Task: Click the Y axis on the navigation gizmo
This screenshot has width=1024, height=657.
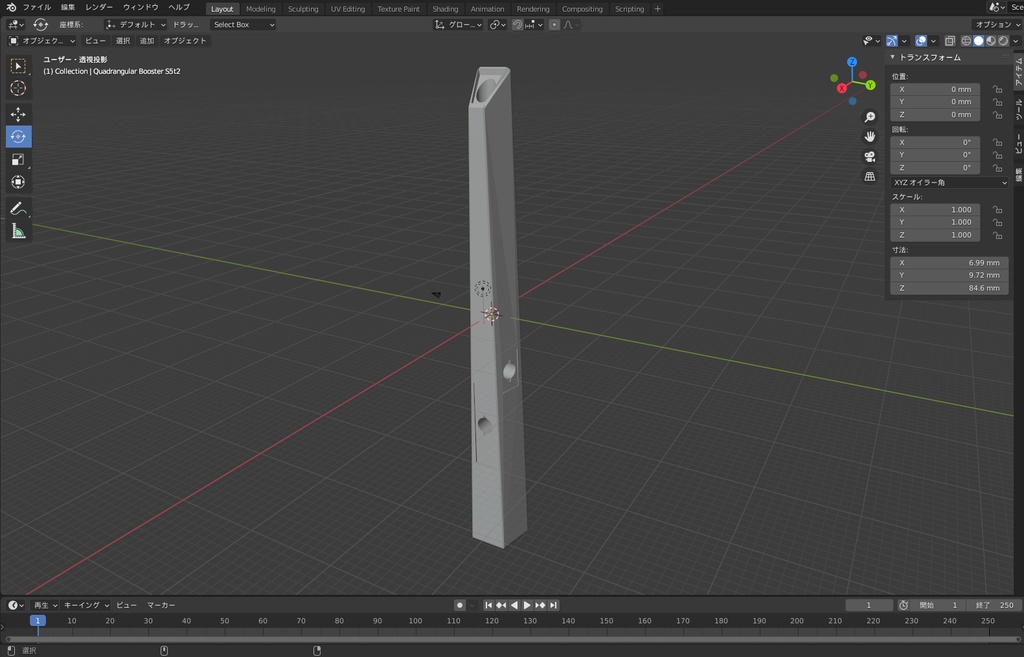Action: pos(871,85)
